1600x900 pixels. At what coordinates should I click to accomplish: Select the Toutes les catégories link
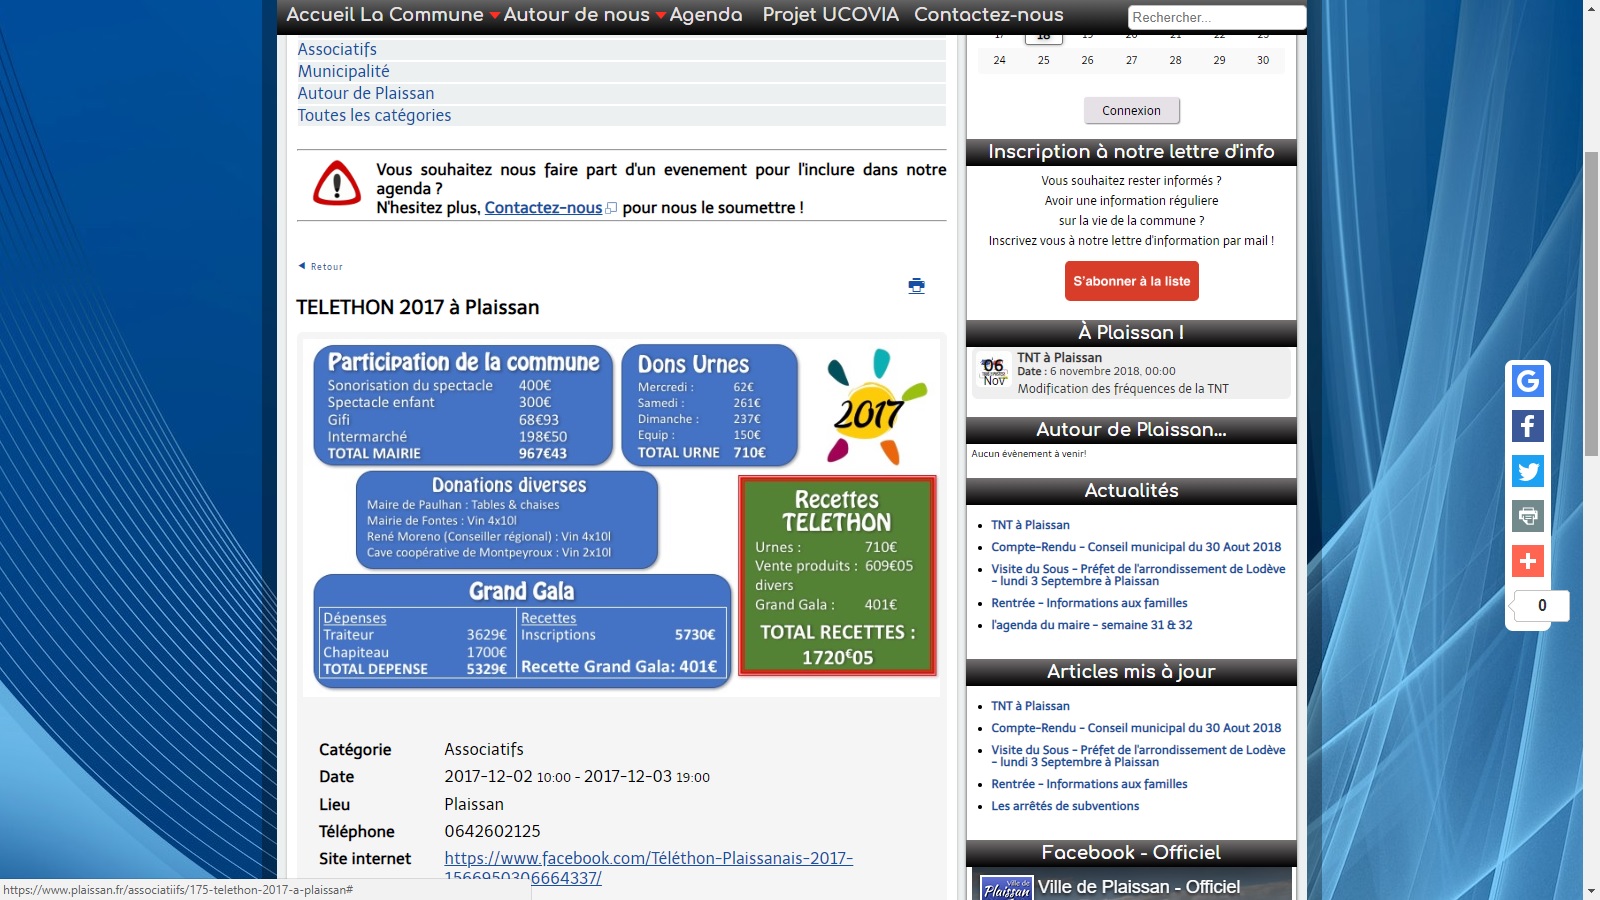374,115
